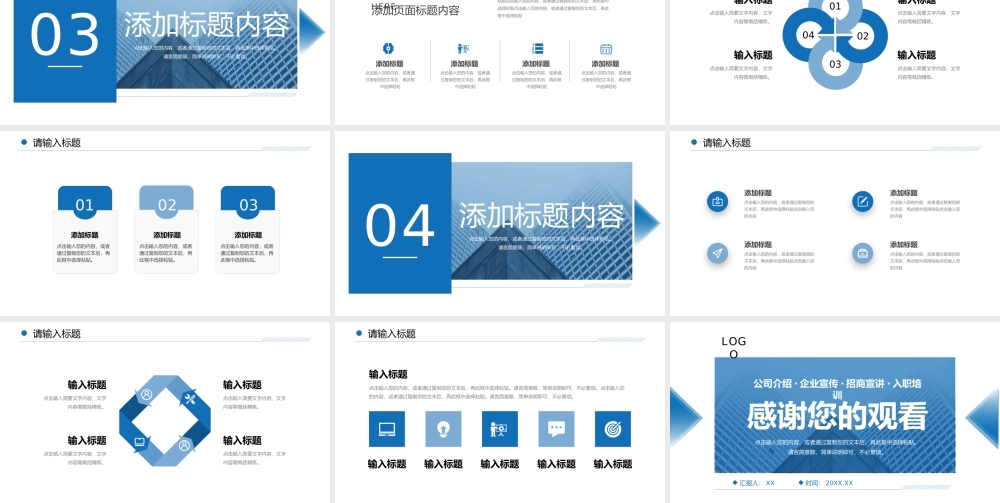Click the large '03' section number
This screenshot has width=1000, height=503.
[x=65, y=35]
